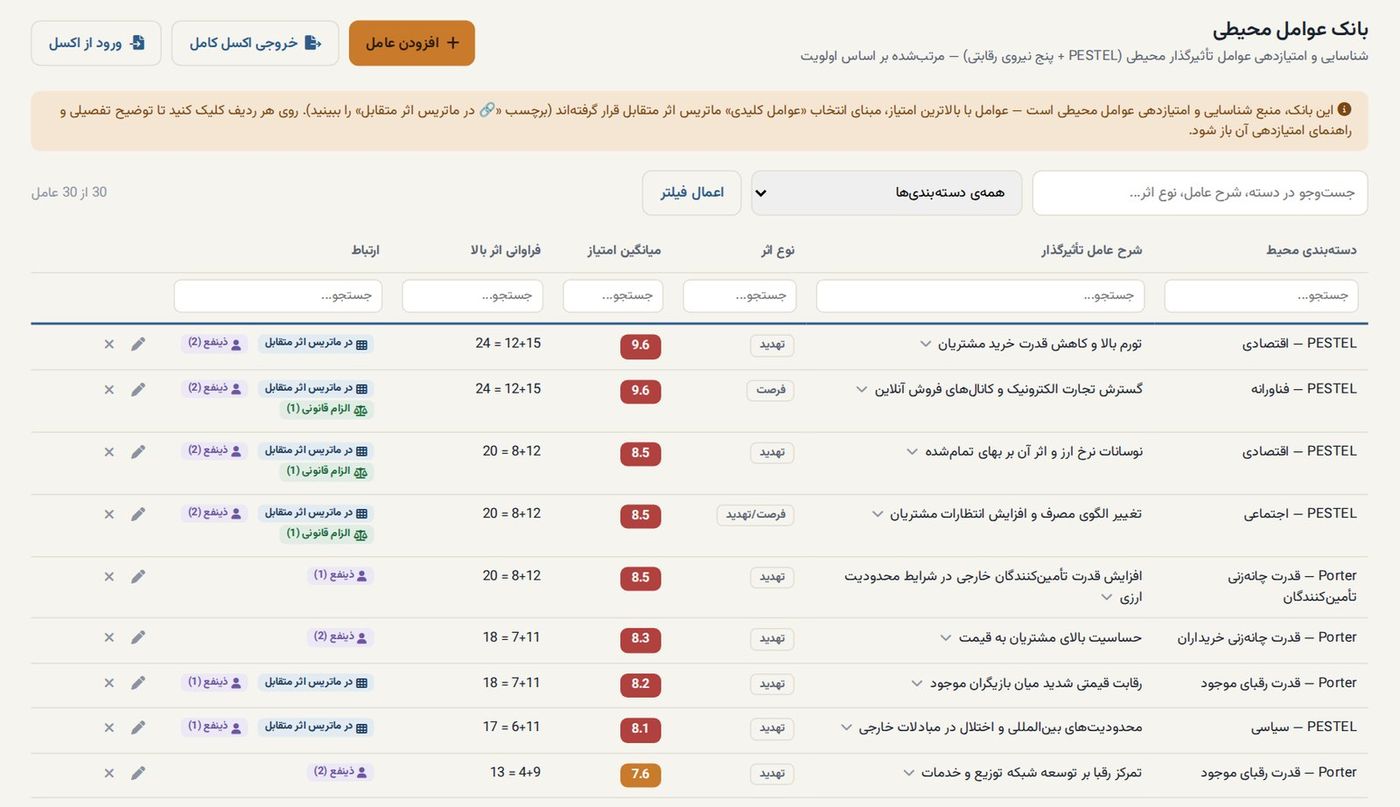Expand details of نوسانات نرخ ارز

(911, 452)
